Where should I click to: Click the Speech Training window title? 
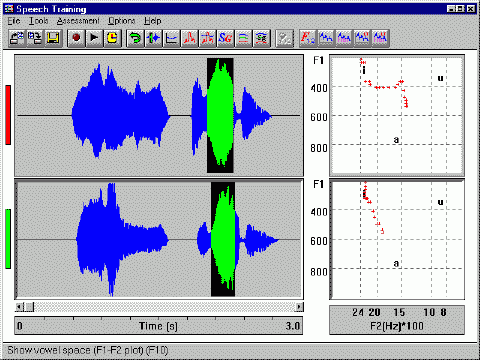51,9
